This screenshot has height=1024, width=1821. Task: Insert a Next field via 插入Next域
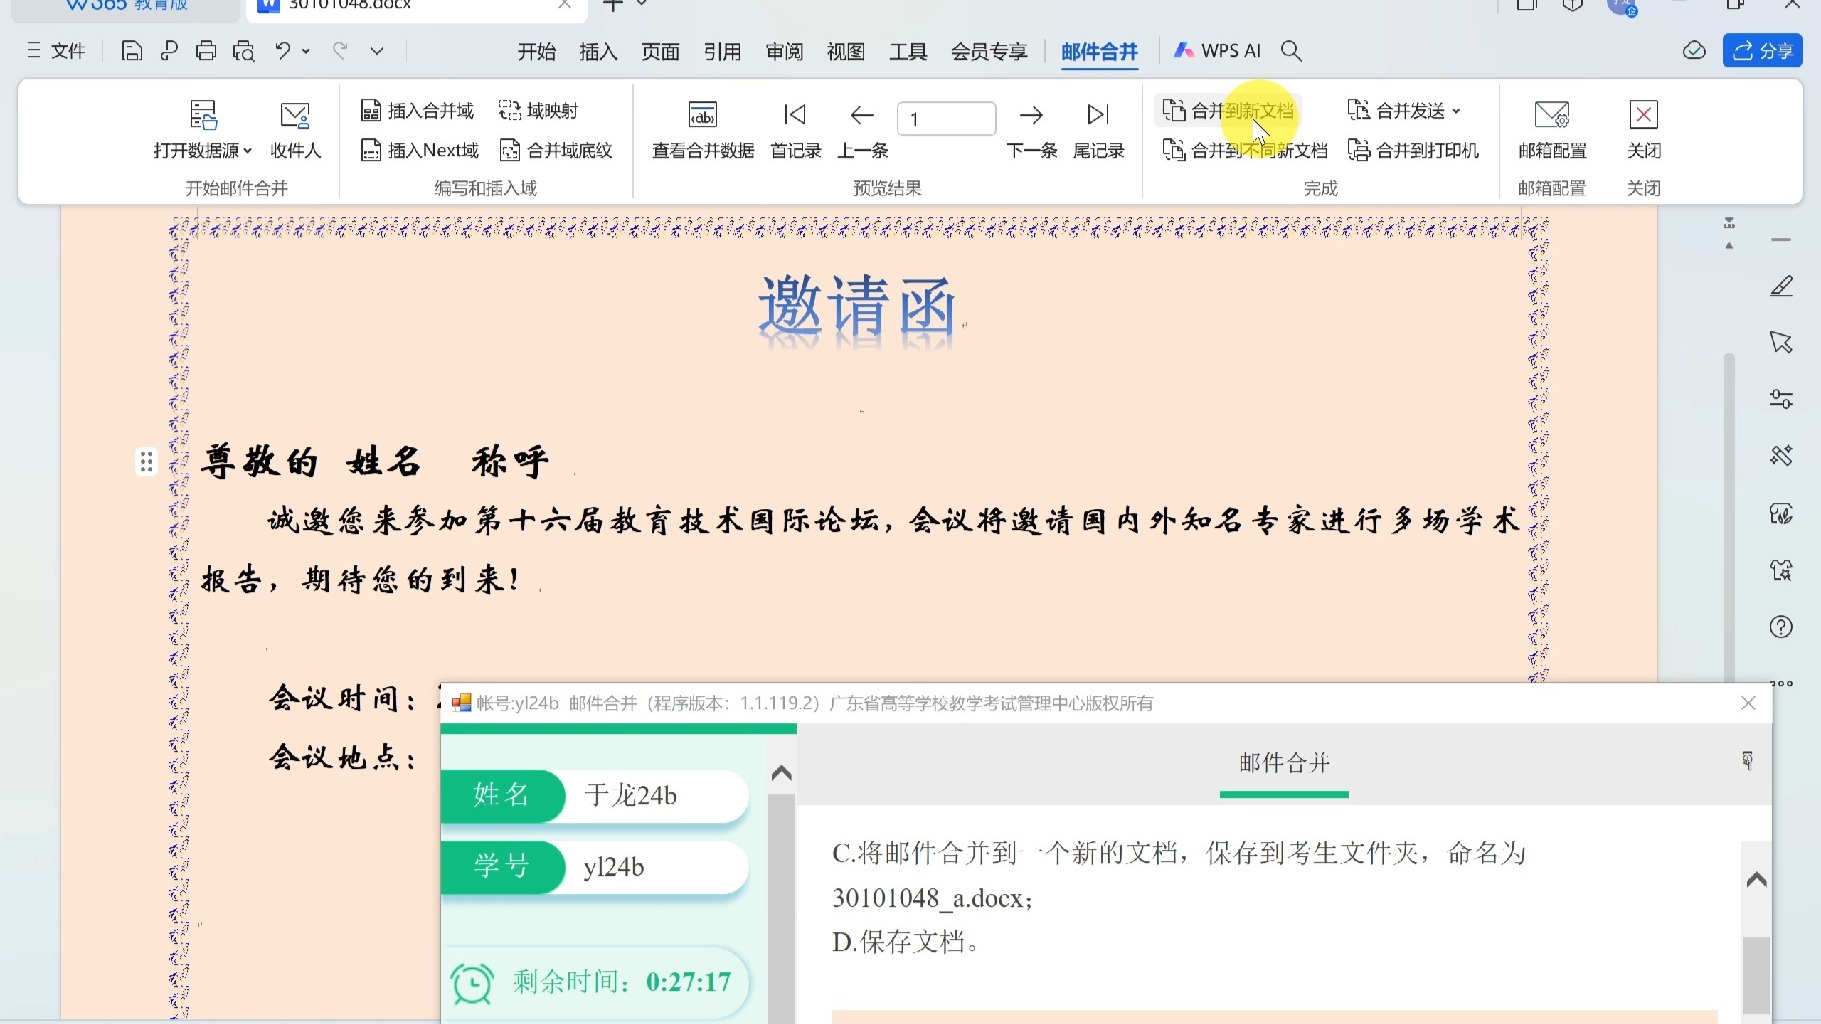click(419, 149)
